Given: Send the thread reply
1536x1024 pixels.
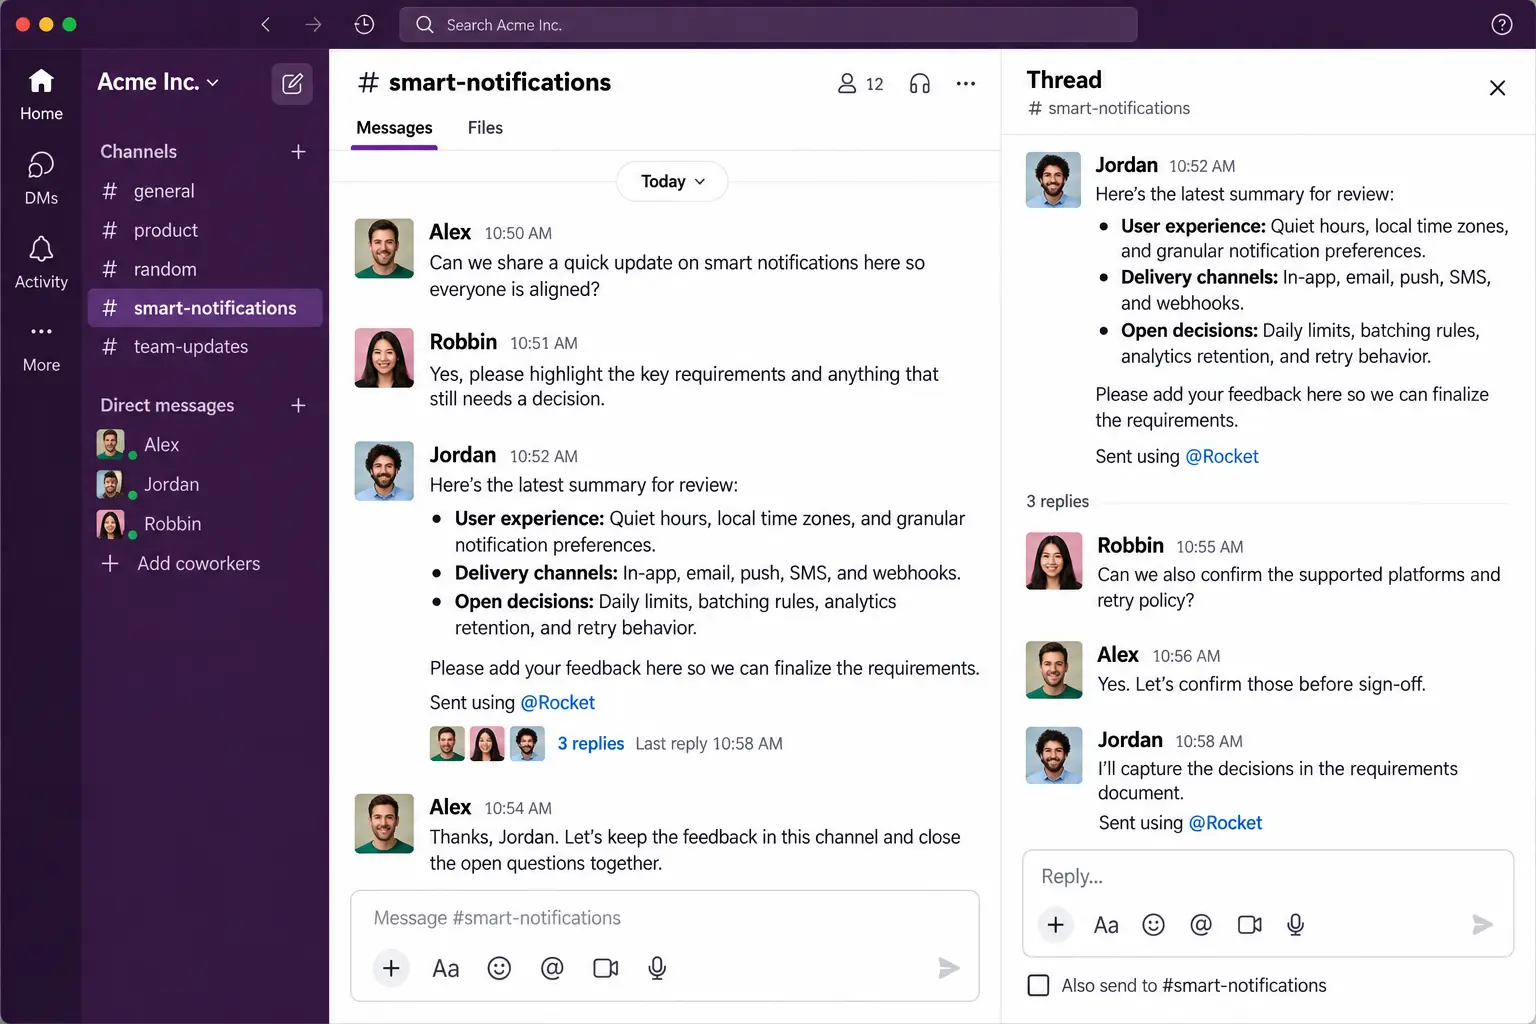Looking at the screenshot, I should [x=1482, y=925].
